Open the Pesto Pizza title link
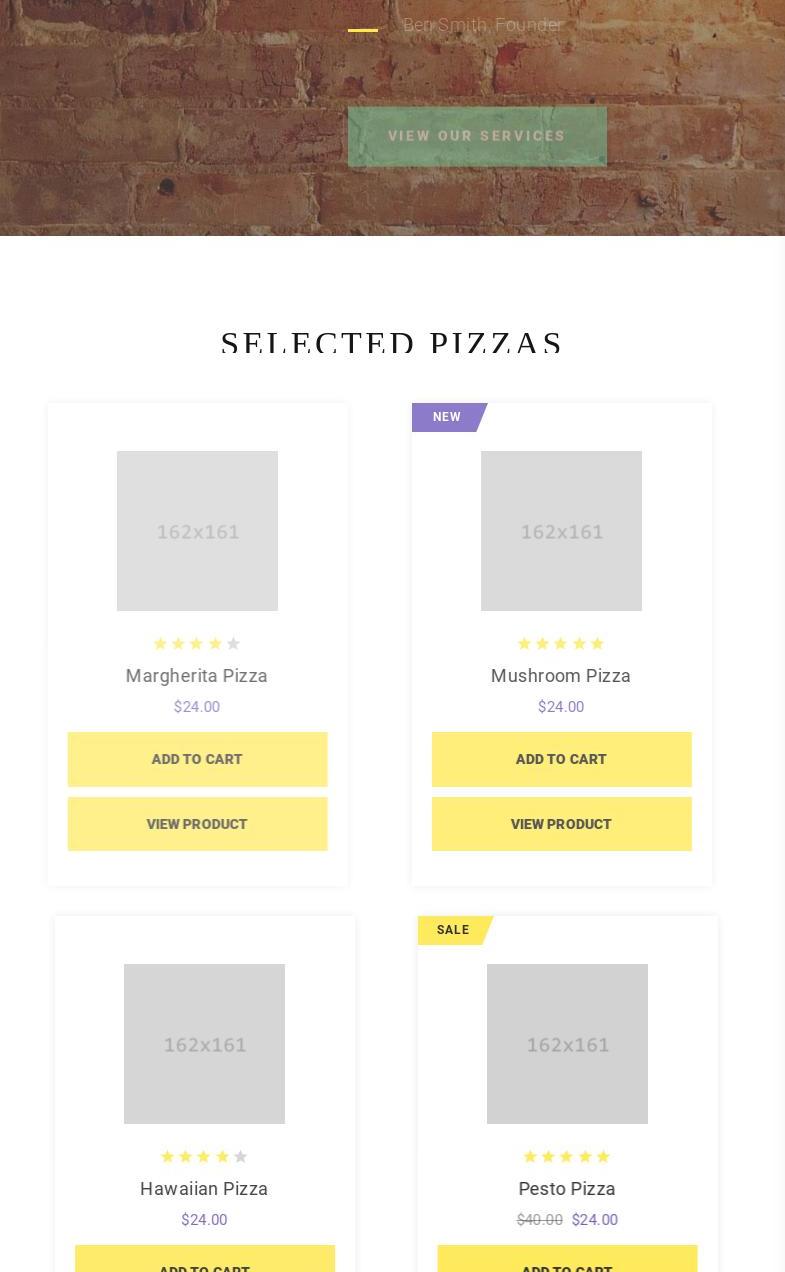This screenshot has height=1272, width=785. click(567, 1189)
